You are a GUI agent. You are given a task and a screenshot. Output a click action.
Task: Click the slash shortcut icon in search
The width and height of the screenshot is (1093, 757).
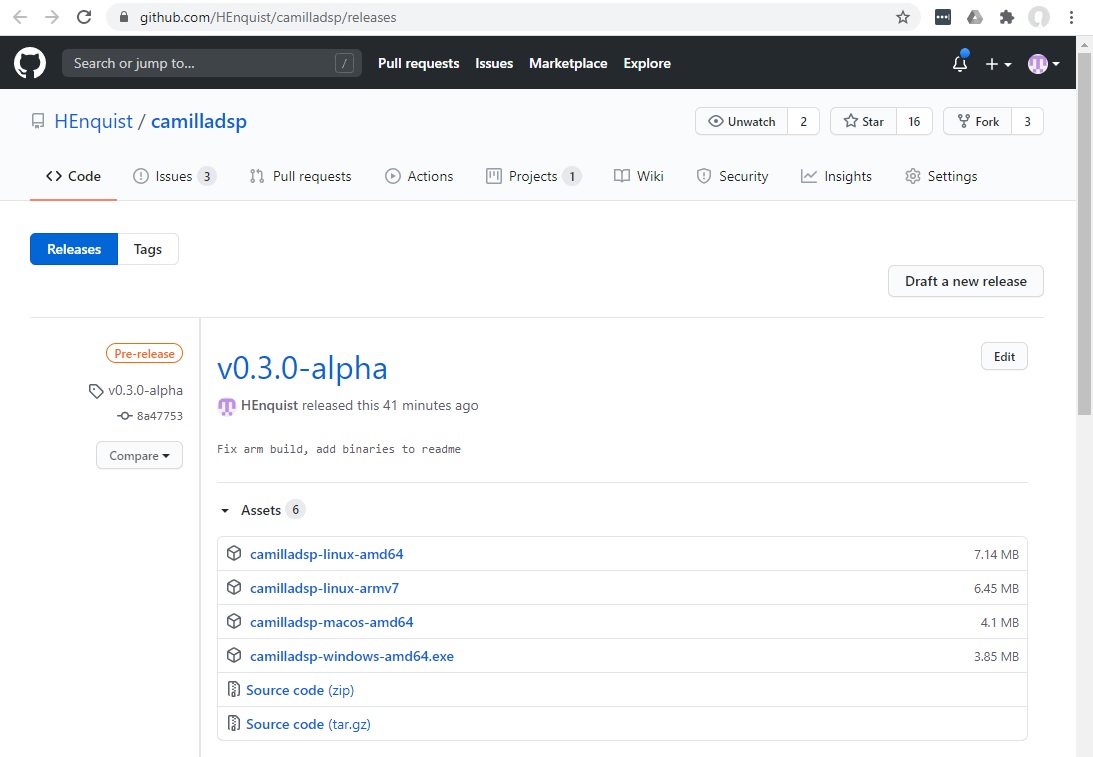click(344, 63)
